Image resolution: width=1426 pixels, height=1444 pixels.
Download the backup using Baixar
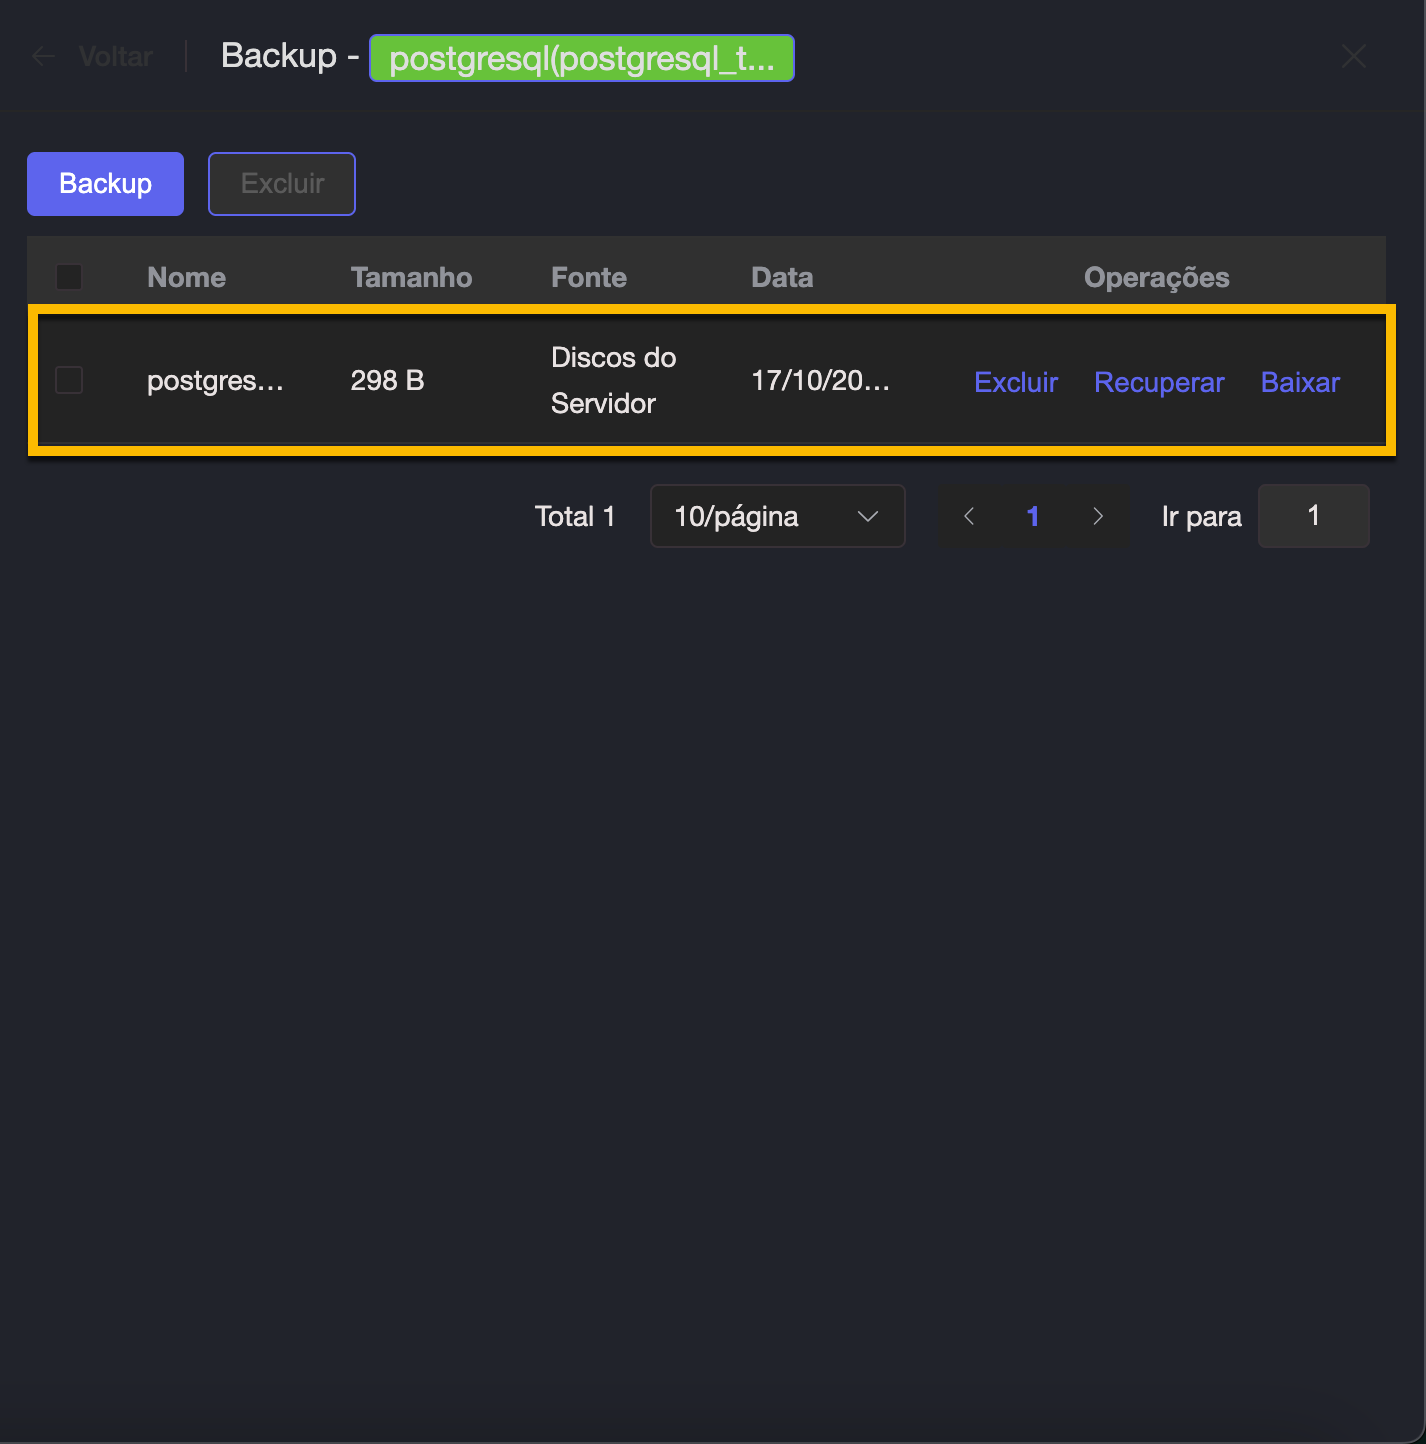[x=1299, y=382]
